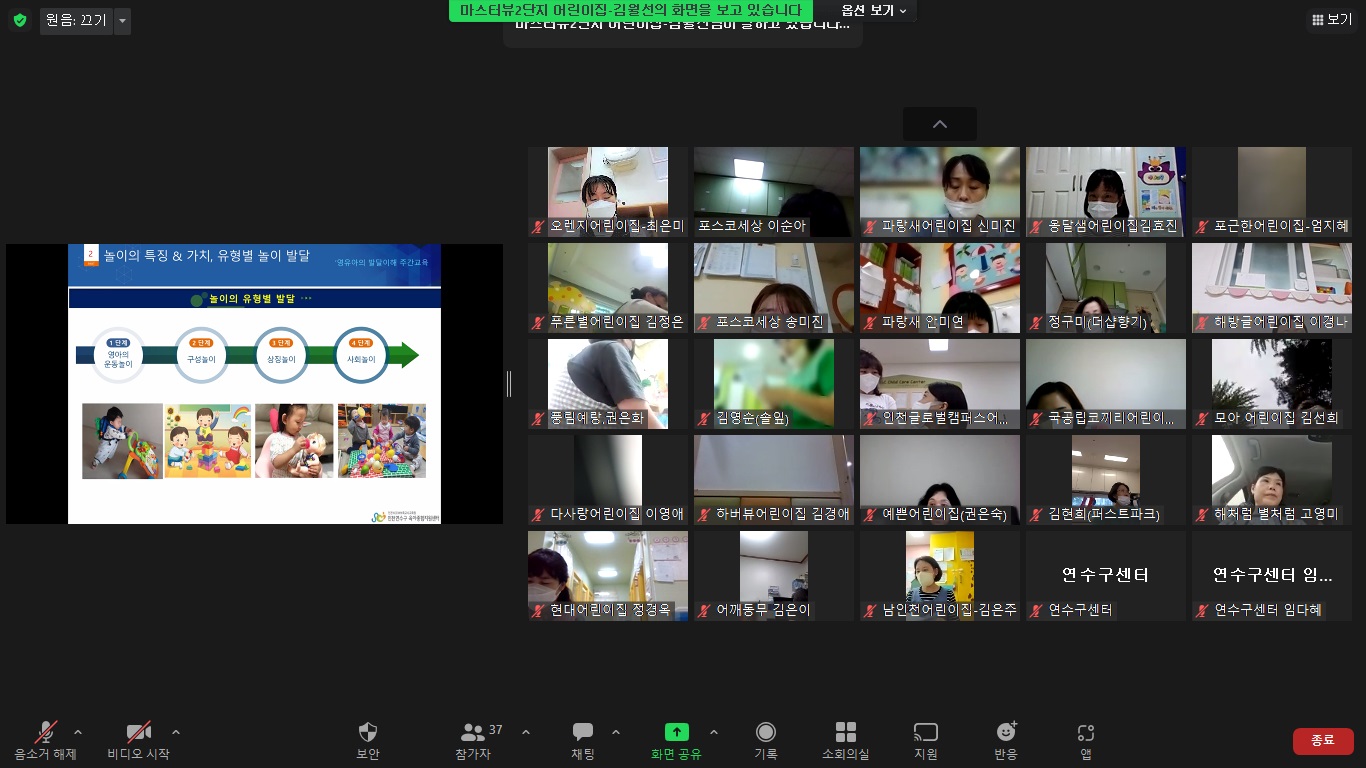This screenshot has height=768, width=1366.
Task: Click the red 종료 end button
Action: (1322, 740)
